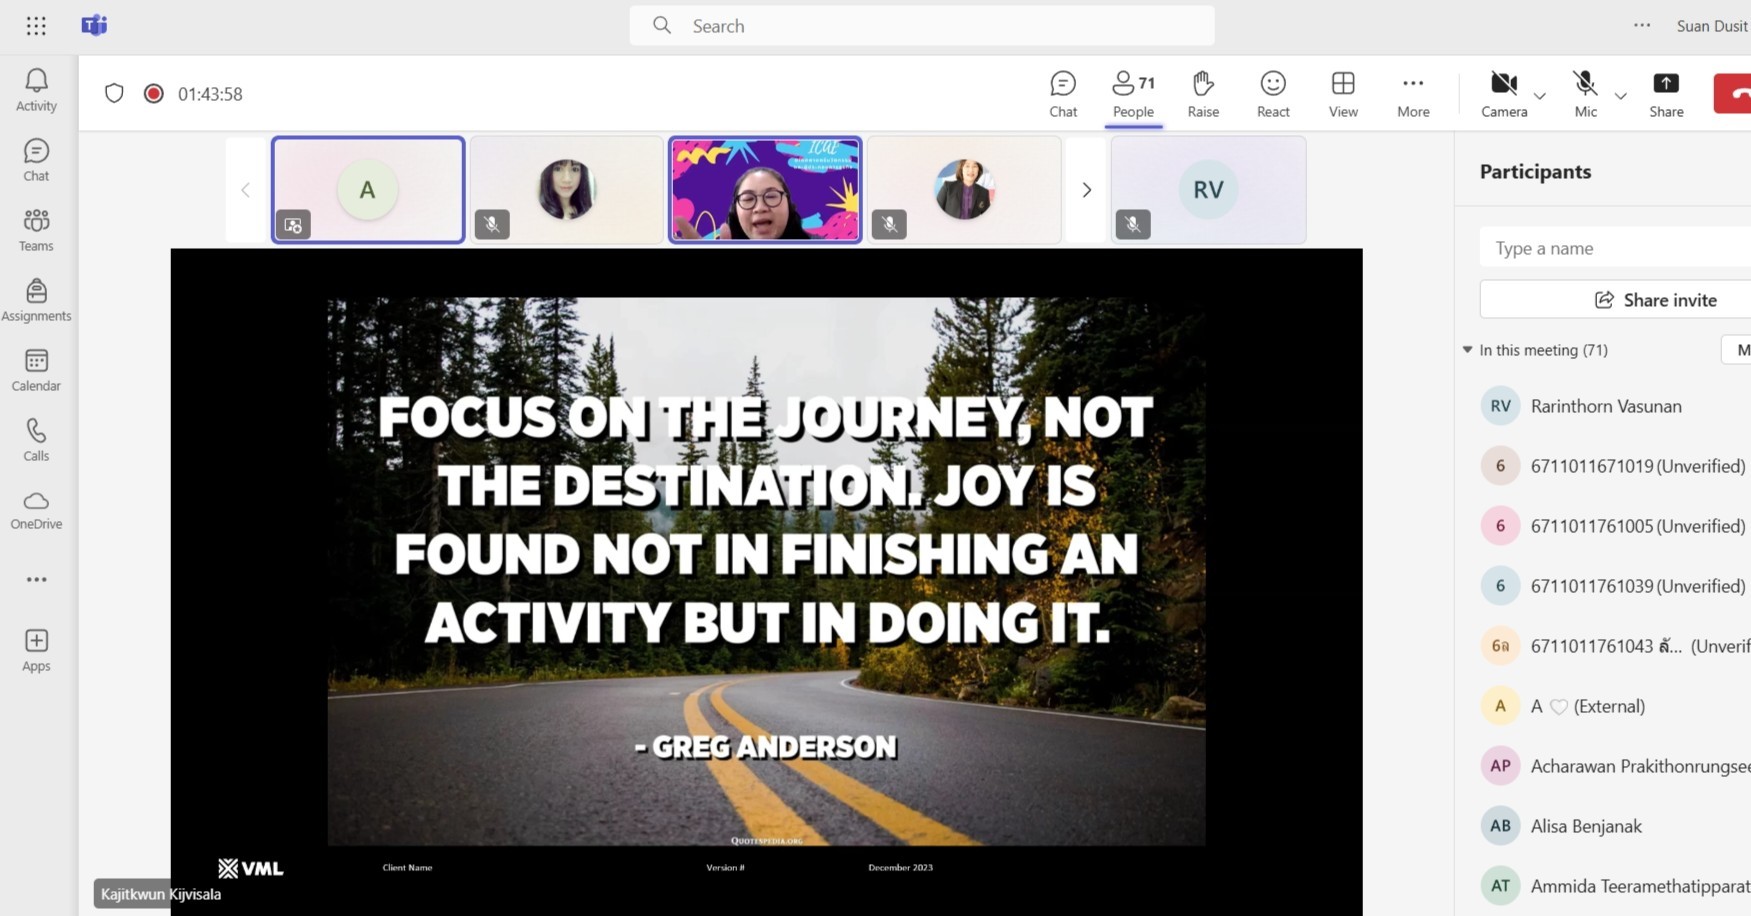
Task: Toggle the People participants panel
Action: [x=1133, y=94]
